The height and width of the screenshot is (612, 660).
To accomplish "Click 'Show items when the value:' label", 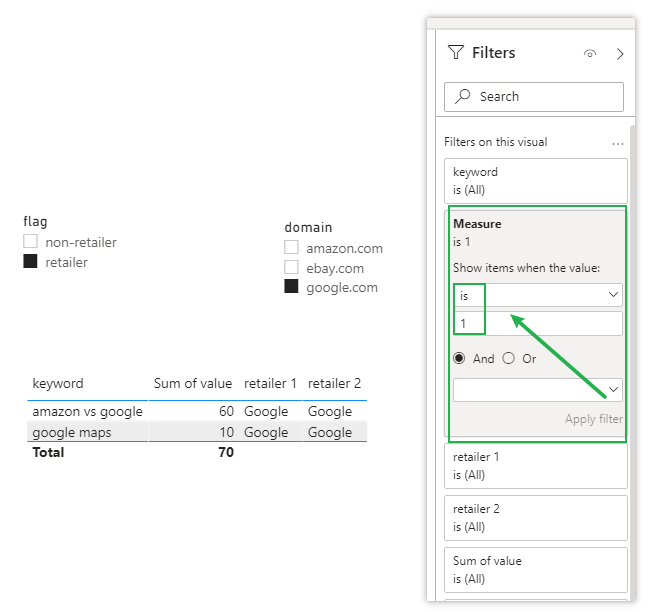I will [x=526, y=268].
